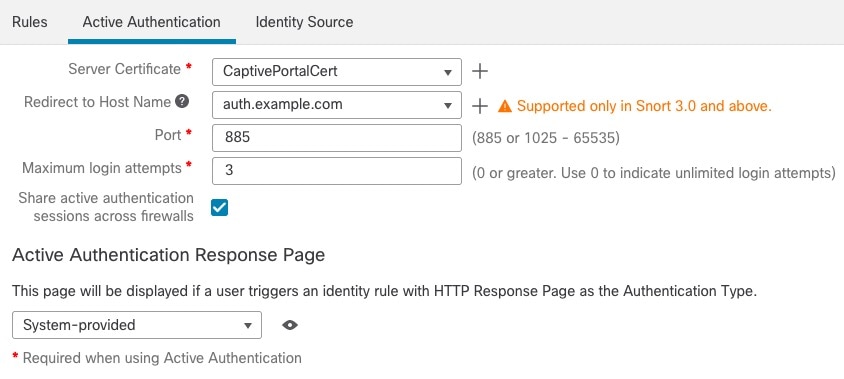The height and width of the screenshot is (379, 844).
Task: Click the CaptivePortalCert text in certificate combo box
Action: pos(280,72)
